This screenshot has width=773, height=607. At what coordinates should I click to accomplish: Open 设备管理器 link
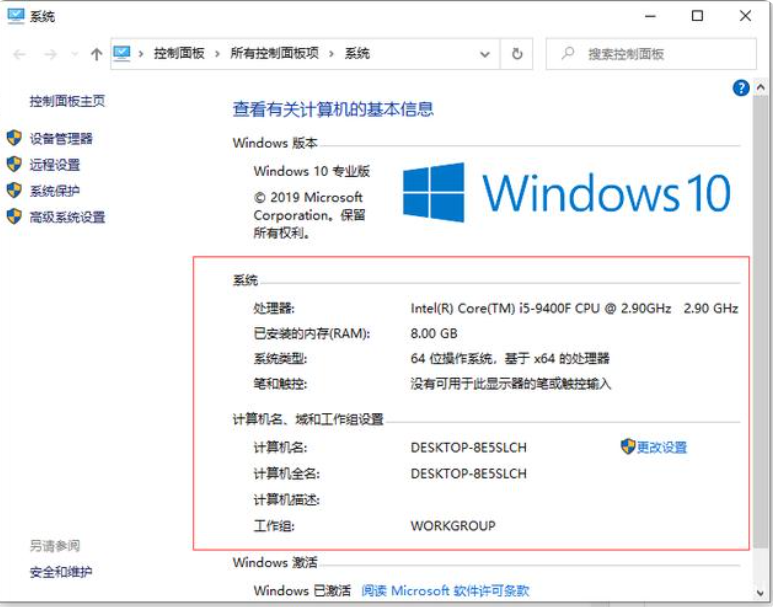point(61,139)
